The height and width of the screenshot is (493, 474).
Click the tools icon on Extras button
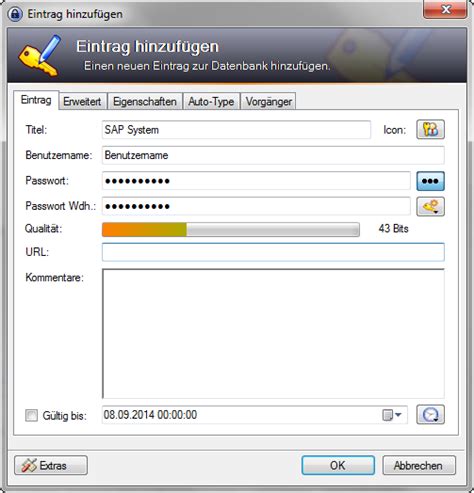tap(29, 465)
